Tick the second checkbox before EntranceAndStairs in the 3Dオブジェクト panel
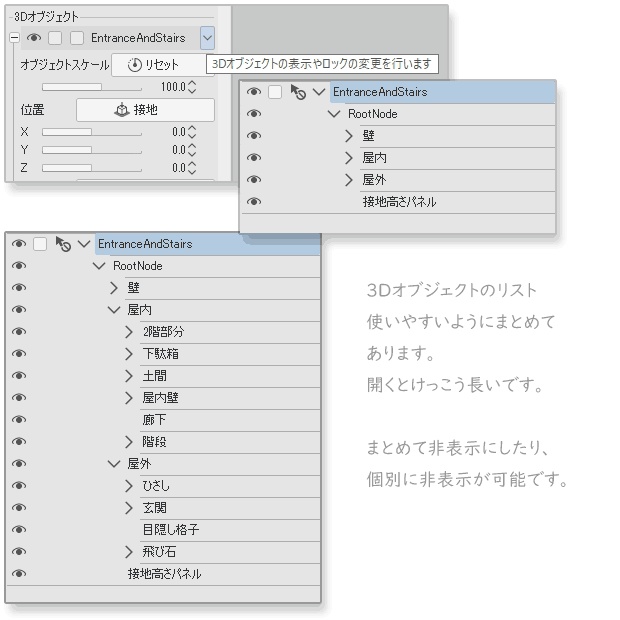This screenshot has width=620, height=620. point(77,38)
